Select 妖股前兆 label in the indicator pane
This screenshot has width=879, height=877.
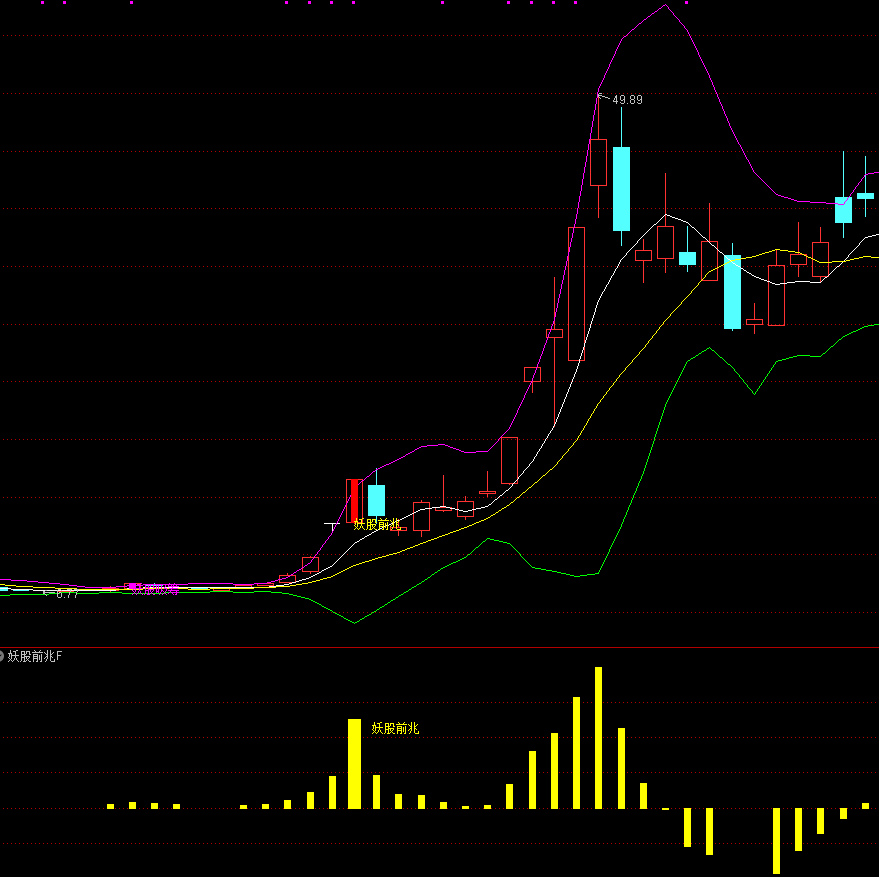tap(395, 728)
